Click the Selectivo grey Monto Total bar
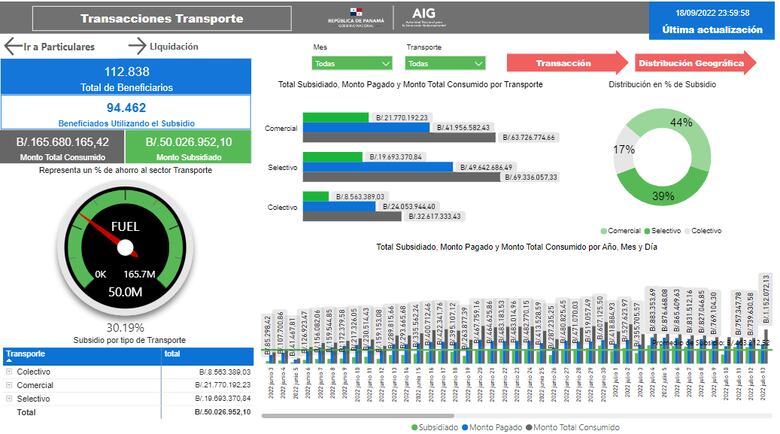The image size is (780, 434). [400, 176]
